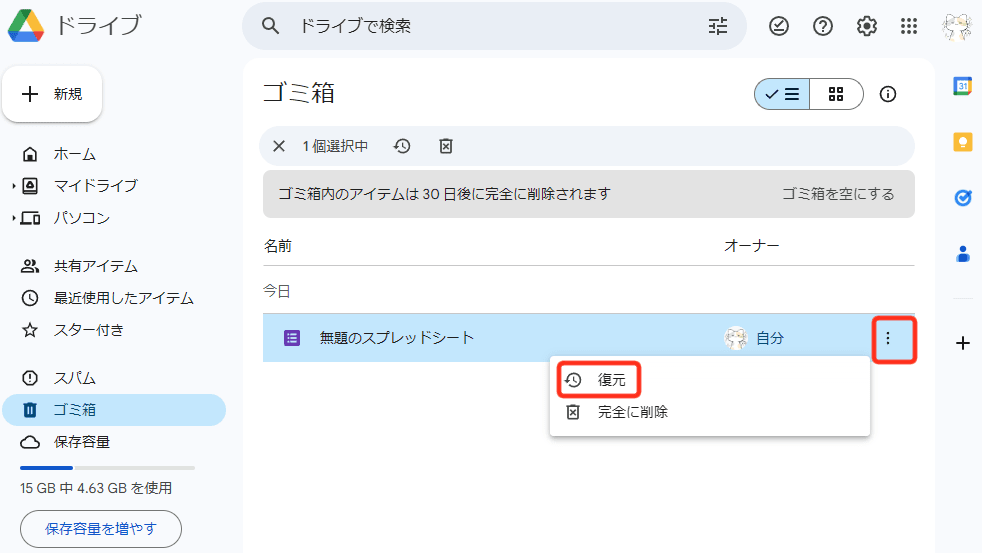Clear selection with the X icon
Viewport: 982px width, 553px height.
pyautogui.click(x=279, y=146)
